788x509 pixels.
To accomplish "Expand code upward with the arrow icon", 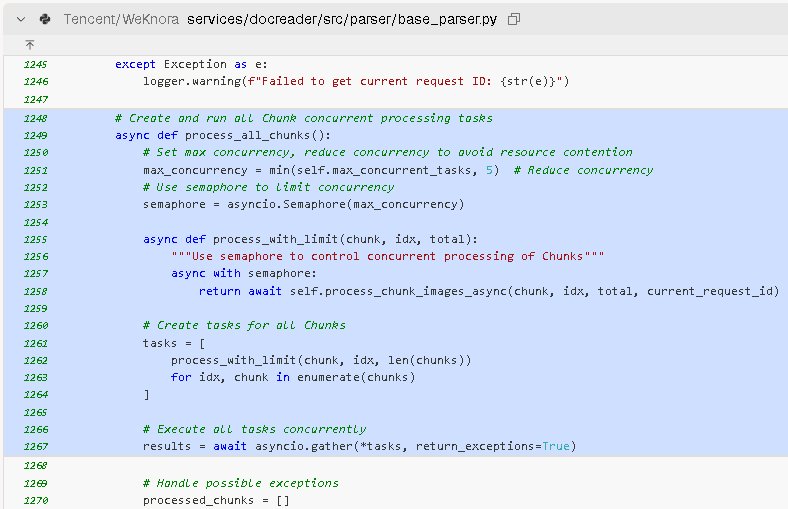I will click(30, 45).
